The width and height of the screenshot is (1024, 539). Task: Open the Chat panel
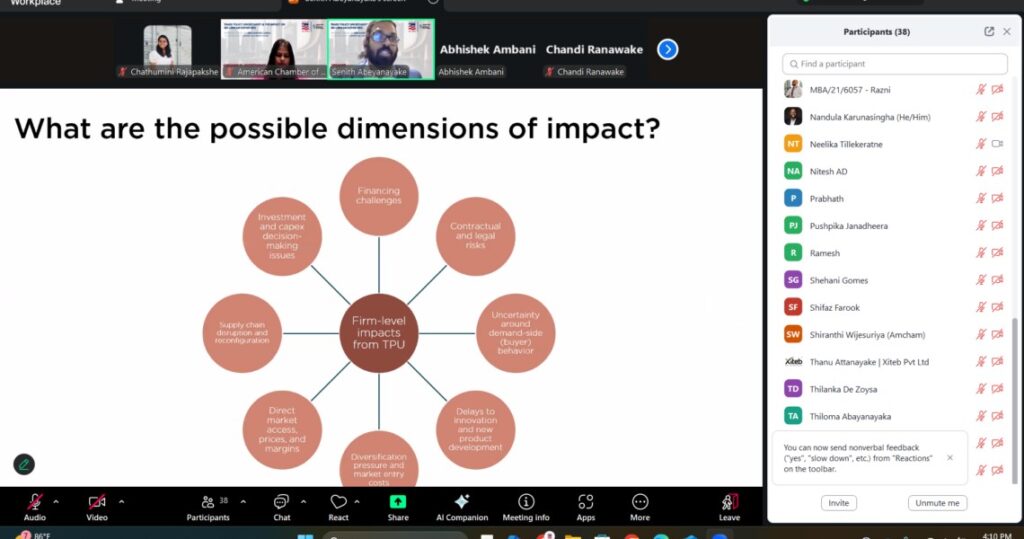[281, 507]
